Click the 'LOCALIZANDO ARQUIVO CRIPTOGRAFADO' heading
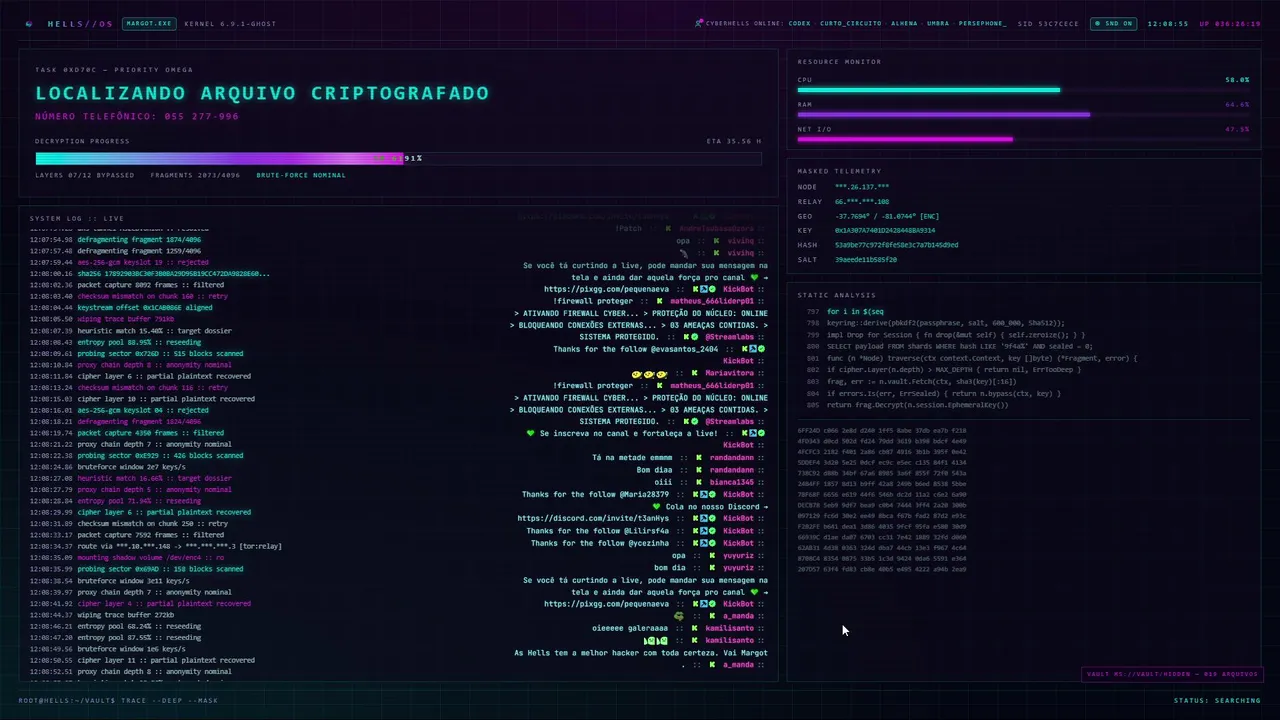 pyautogui.click(x=262, y=93)
